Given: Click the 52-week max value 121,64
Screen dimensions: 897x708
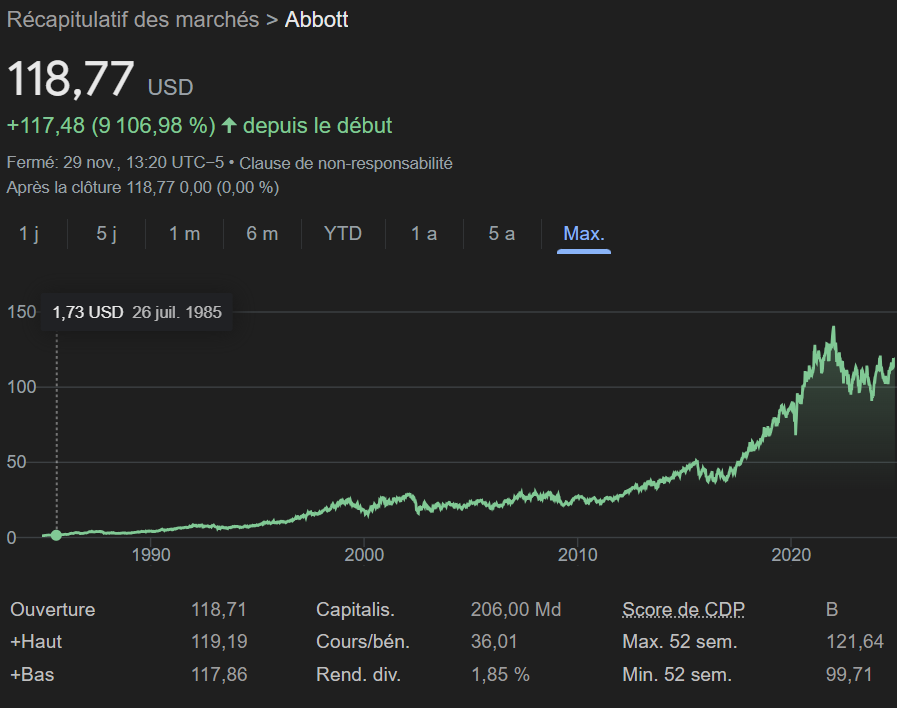Looking at the screenshot, I should coord(855,642).
